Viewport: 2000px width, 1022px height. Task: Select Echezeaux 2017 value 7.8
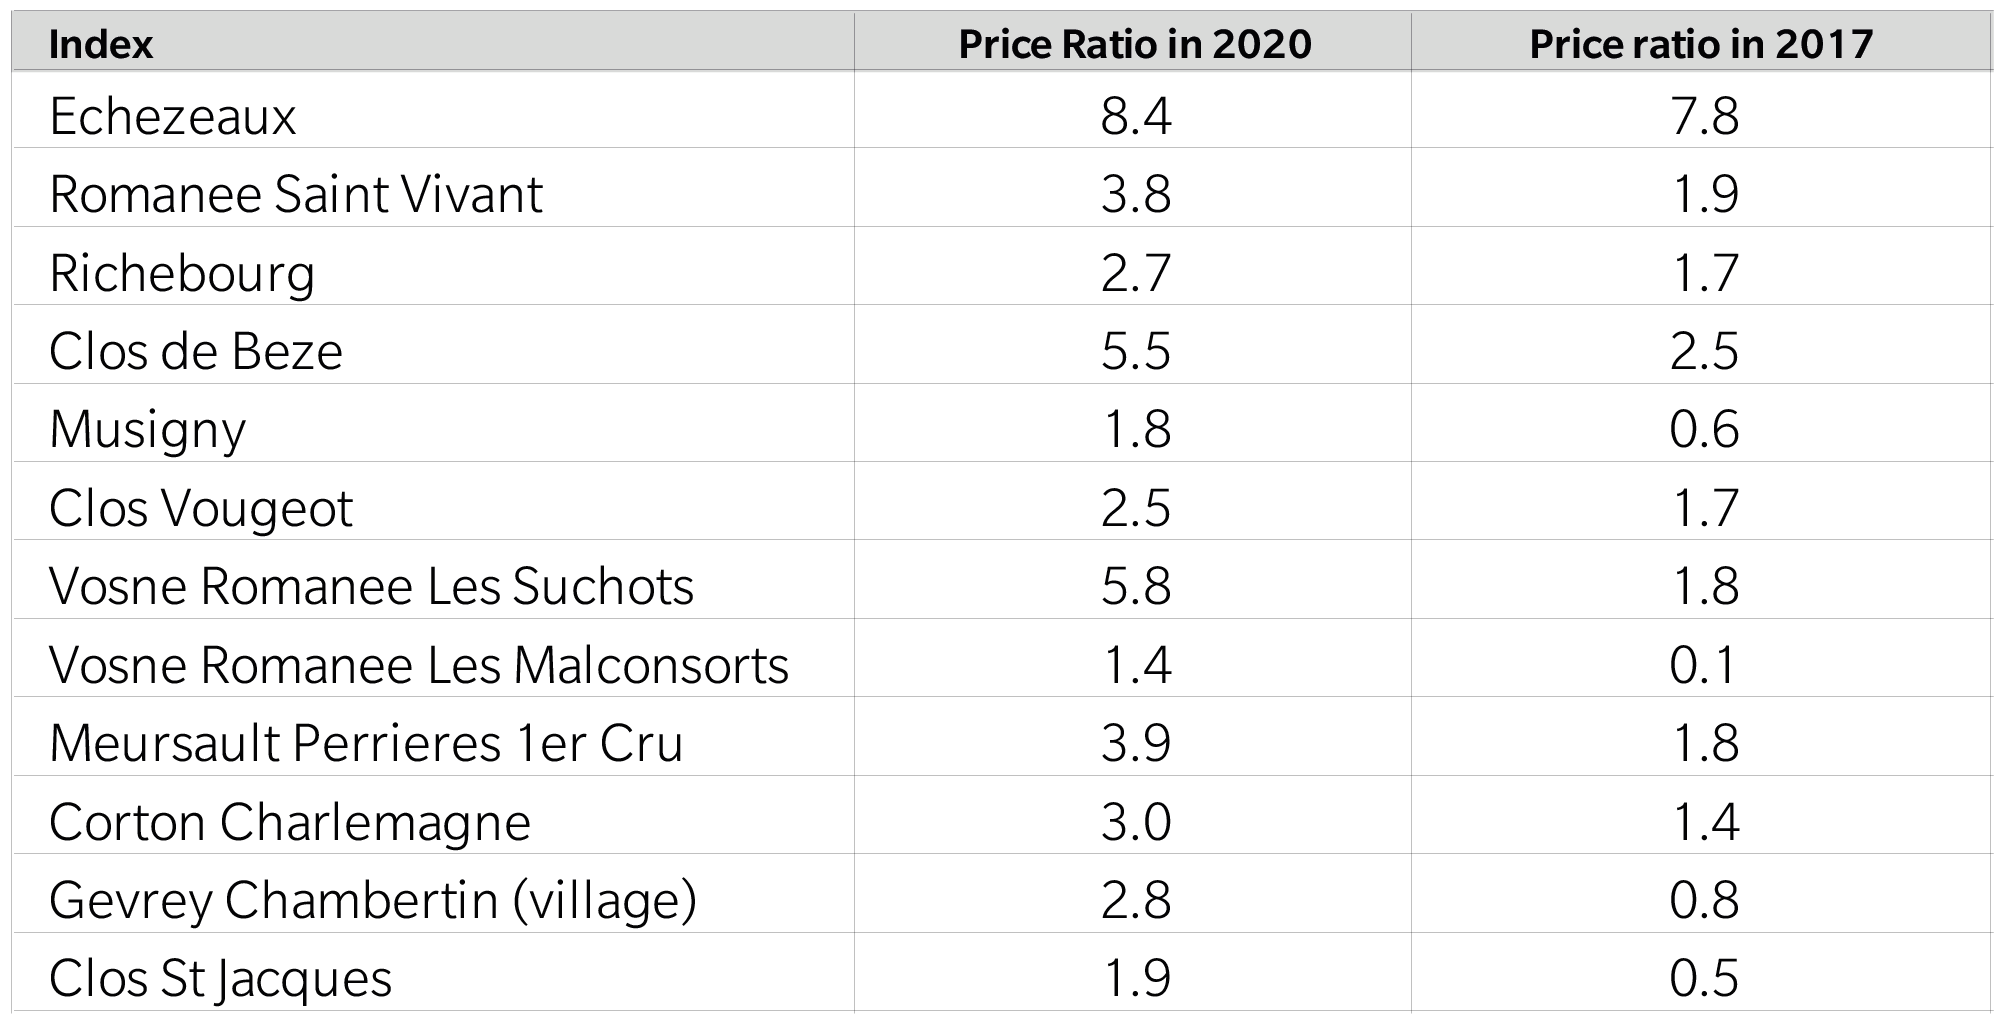[x=1704, y=116]
